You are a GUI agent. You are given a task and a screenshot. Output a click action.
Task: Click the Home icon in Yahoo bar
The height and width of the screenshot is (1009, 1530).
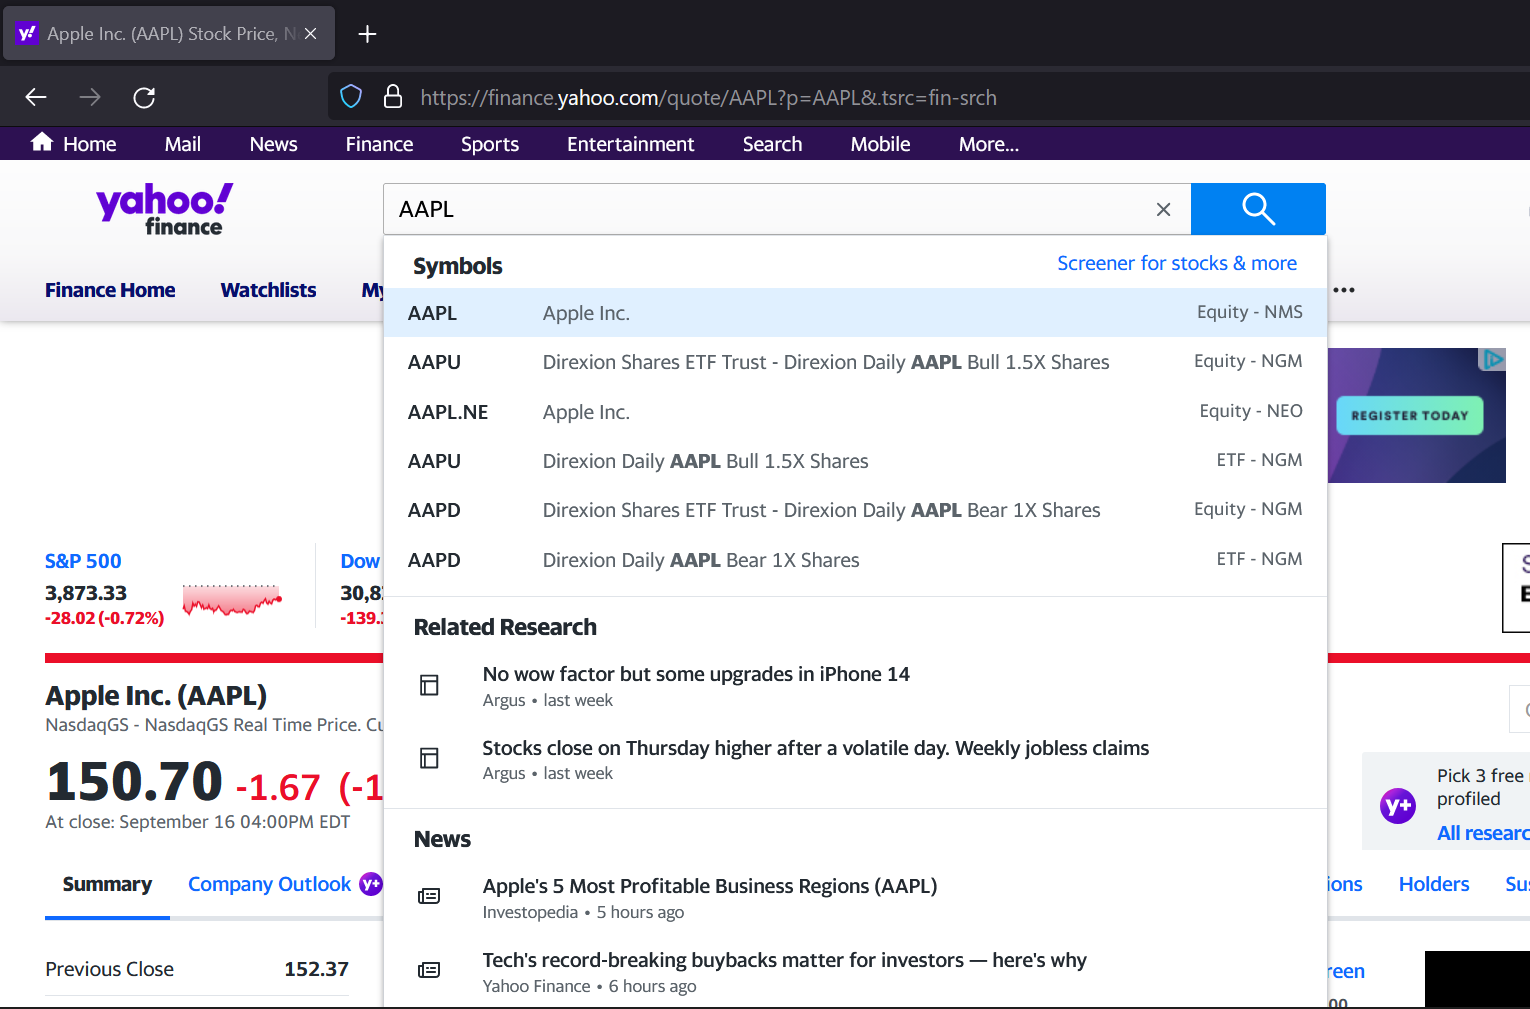(x=42, y=143)
